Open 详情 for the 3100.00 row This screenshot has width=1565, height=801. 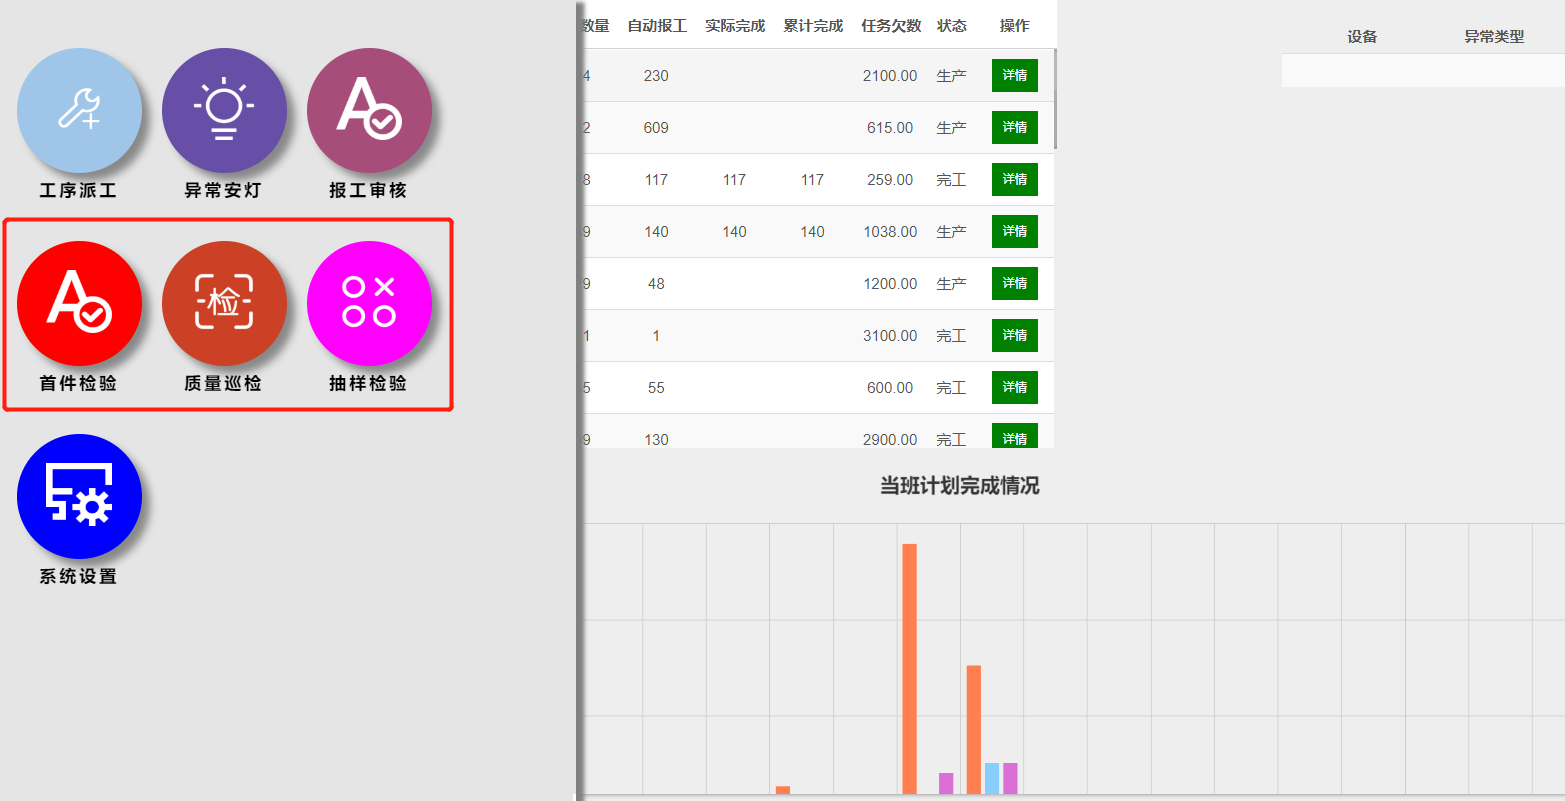(x=1014, y=336)
